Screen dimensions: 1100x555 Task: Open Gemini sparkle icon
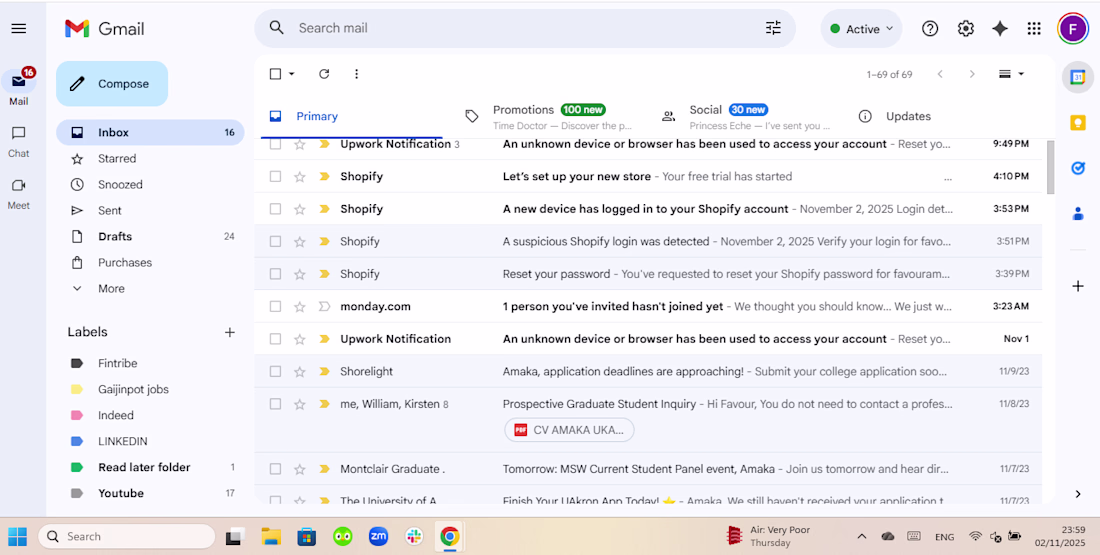click(1000, 29)
